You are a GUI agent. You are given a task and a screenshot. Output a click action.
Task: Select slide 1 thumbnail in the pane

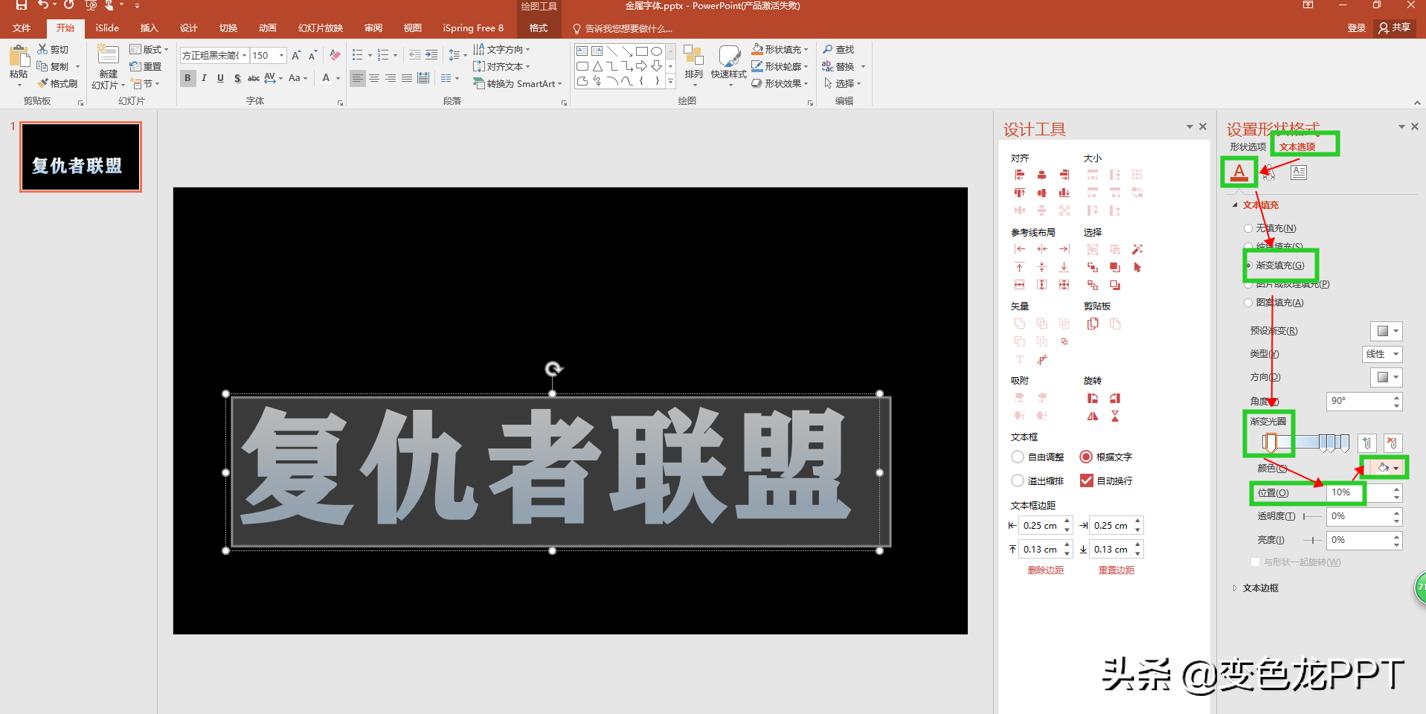click(80, 156)
